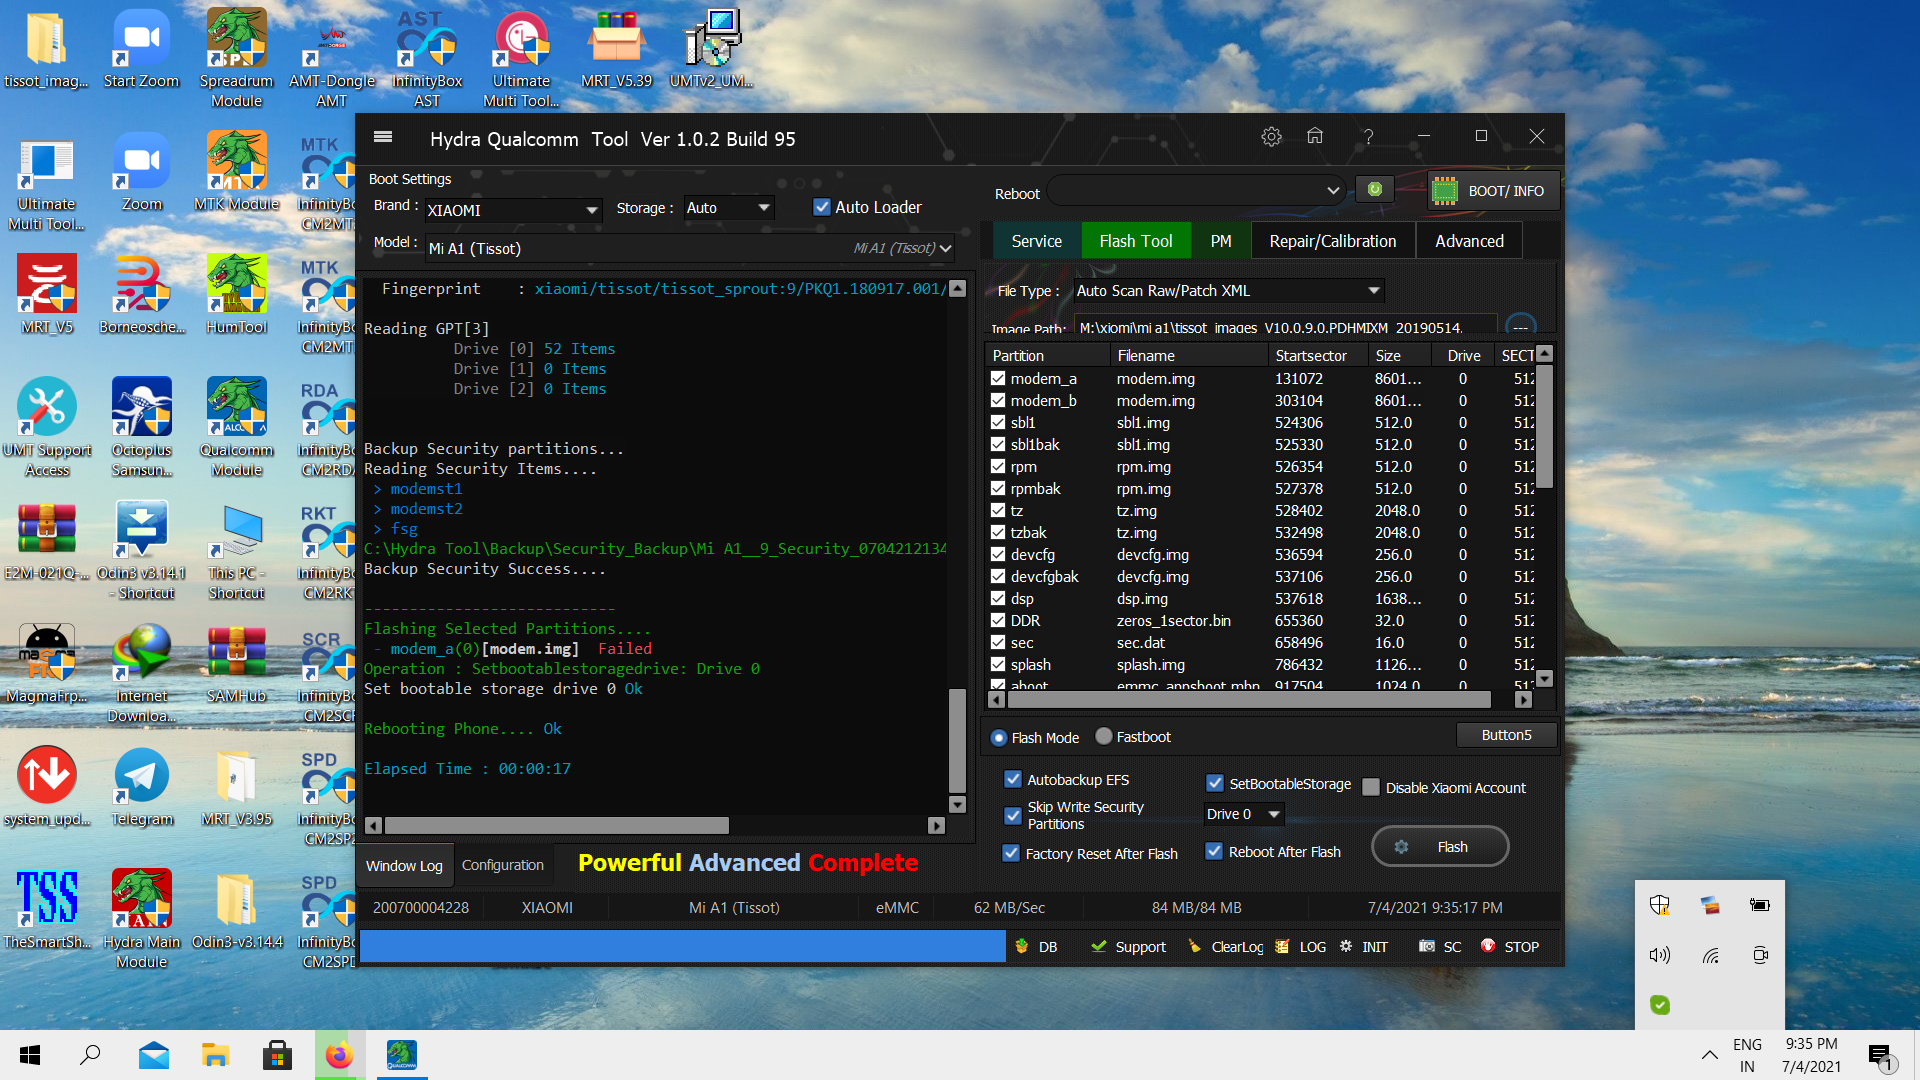The image size is (1920, 1080).
Task: Open the volume icon in tray popup
Action: pyautogui.click(x=1660, y=955)
